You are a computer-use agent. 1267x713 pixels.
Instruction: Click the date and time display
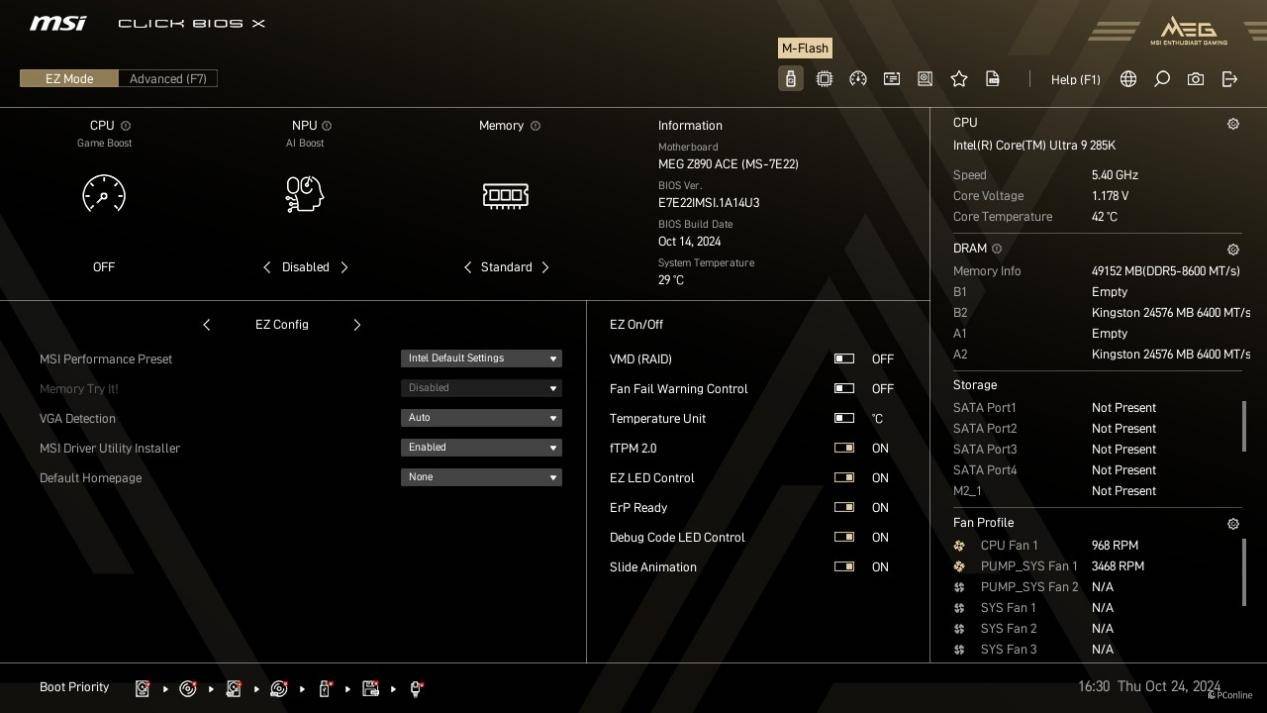pyautogui.click(x=1149, y=687)
